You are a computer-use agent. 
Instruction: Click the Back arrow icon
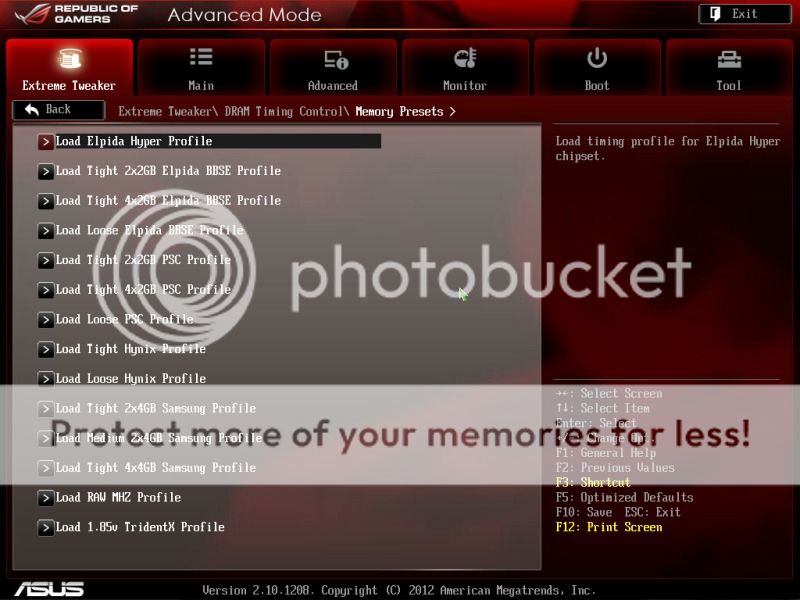coord(31,110)
